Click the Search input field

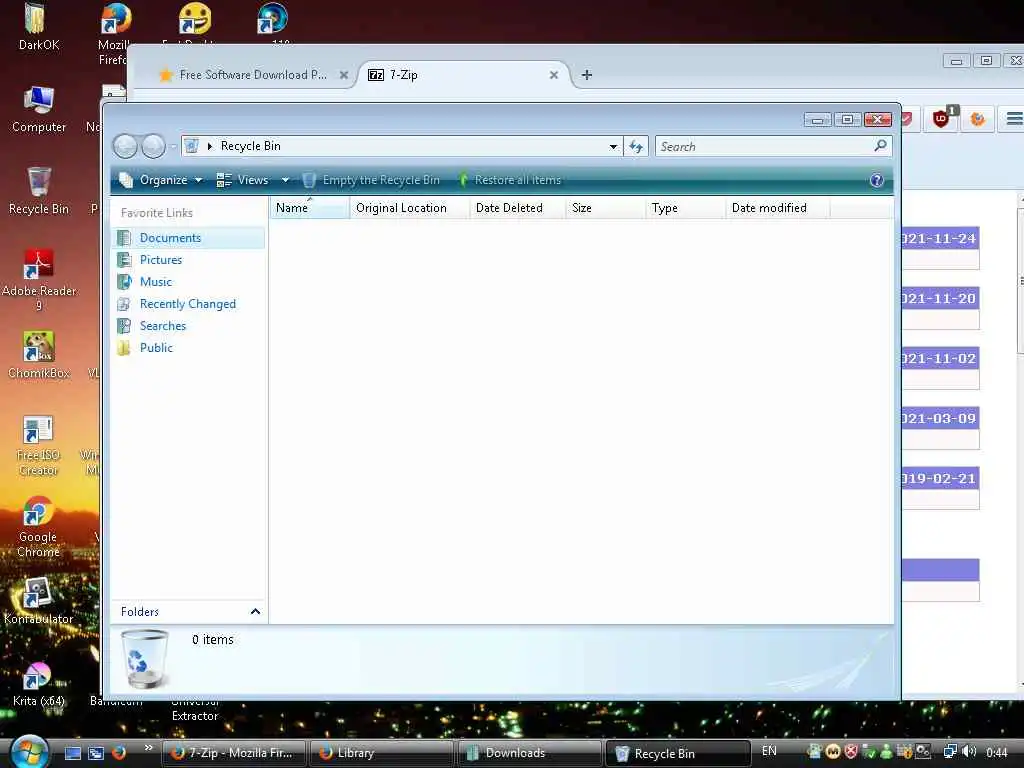tap(764, 146)
